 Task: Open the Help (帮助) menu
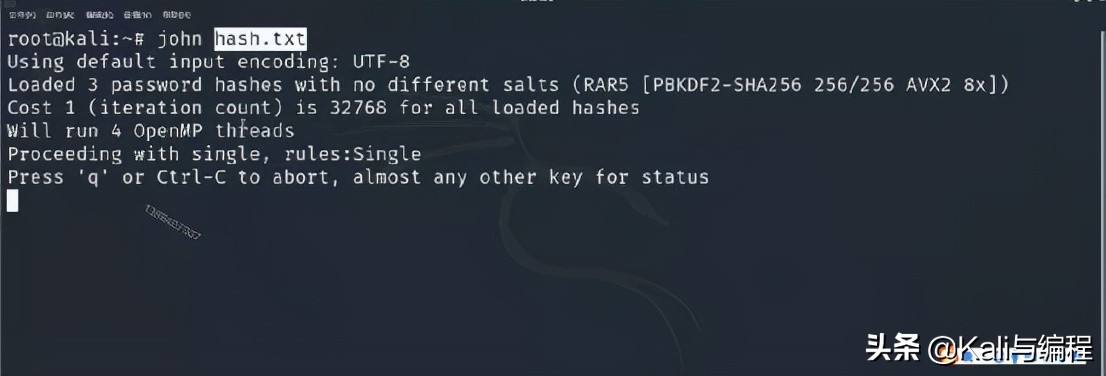click(x=176, y=15)
